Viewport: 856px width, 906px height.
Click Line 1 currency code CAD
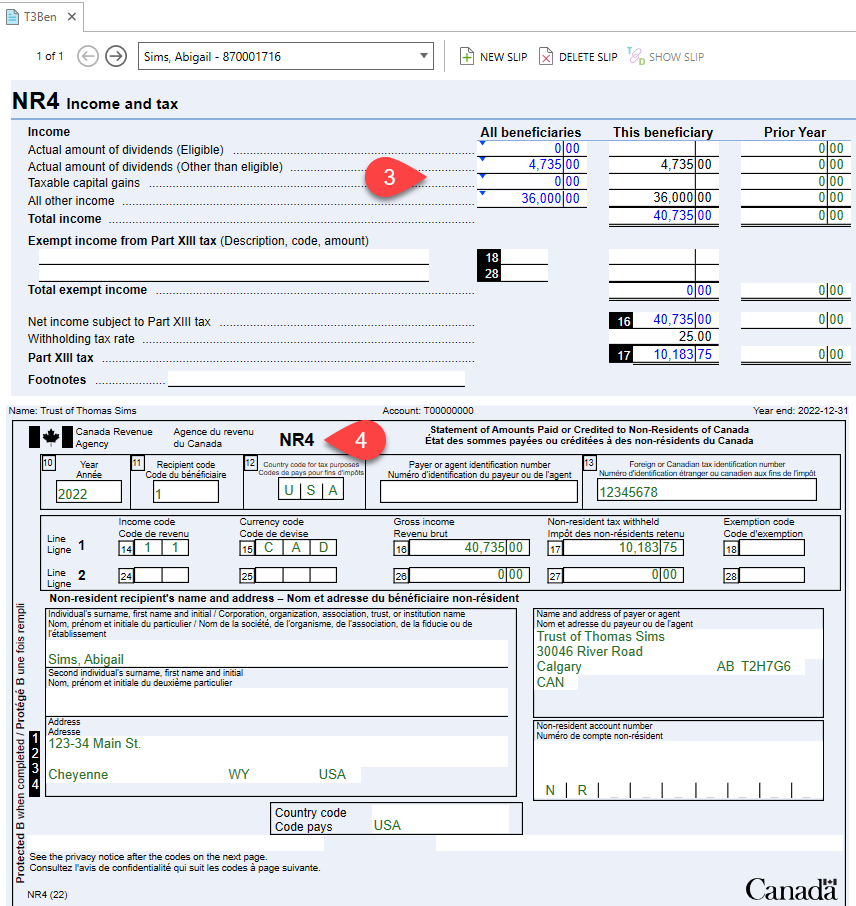(x=296, y=547)
